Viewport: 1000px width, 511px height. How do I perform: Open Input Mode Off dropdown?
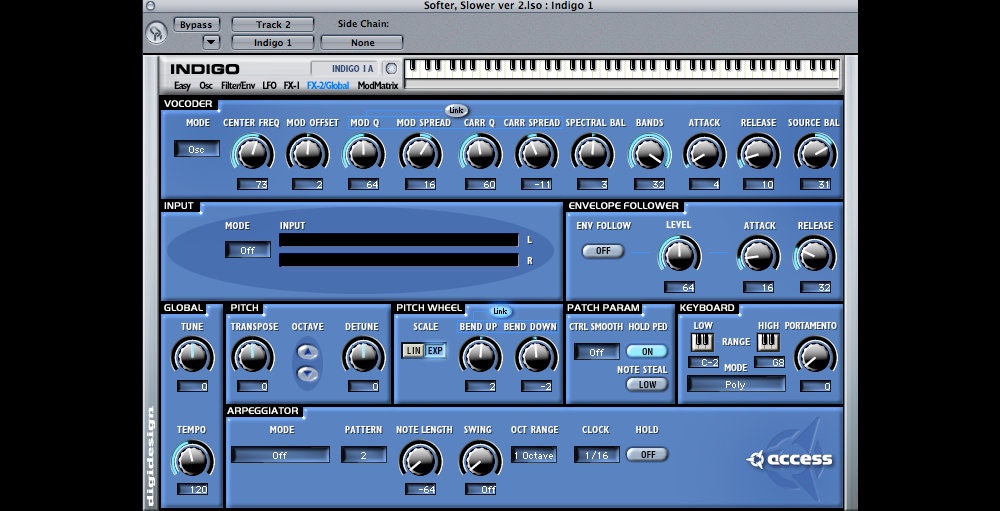coord(247,250)
